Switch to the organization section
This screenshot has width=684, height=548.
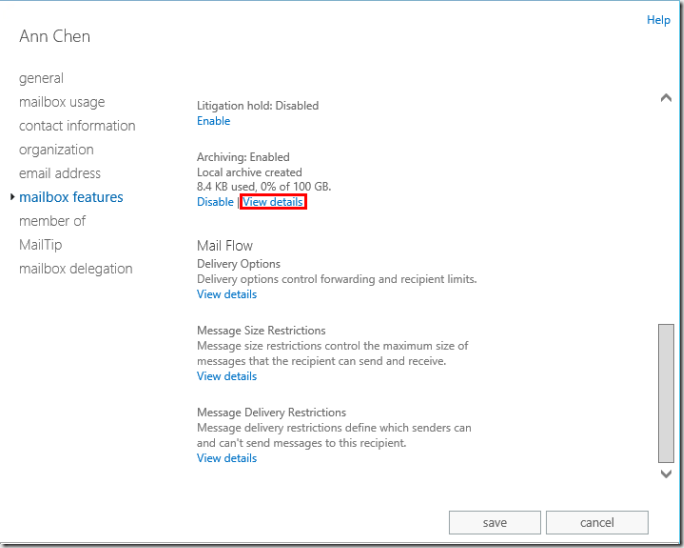pyautogui.click(x=56, y=150)
